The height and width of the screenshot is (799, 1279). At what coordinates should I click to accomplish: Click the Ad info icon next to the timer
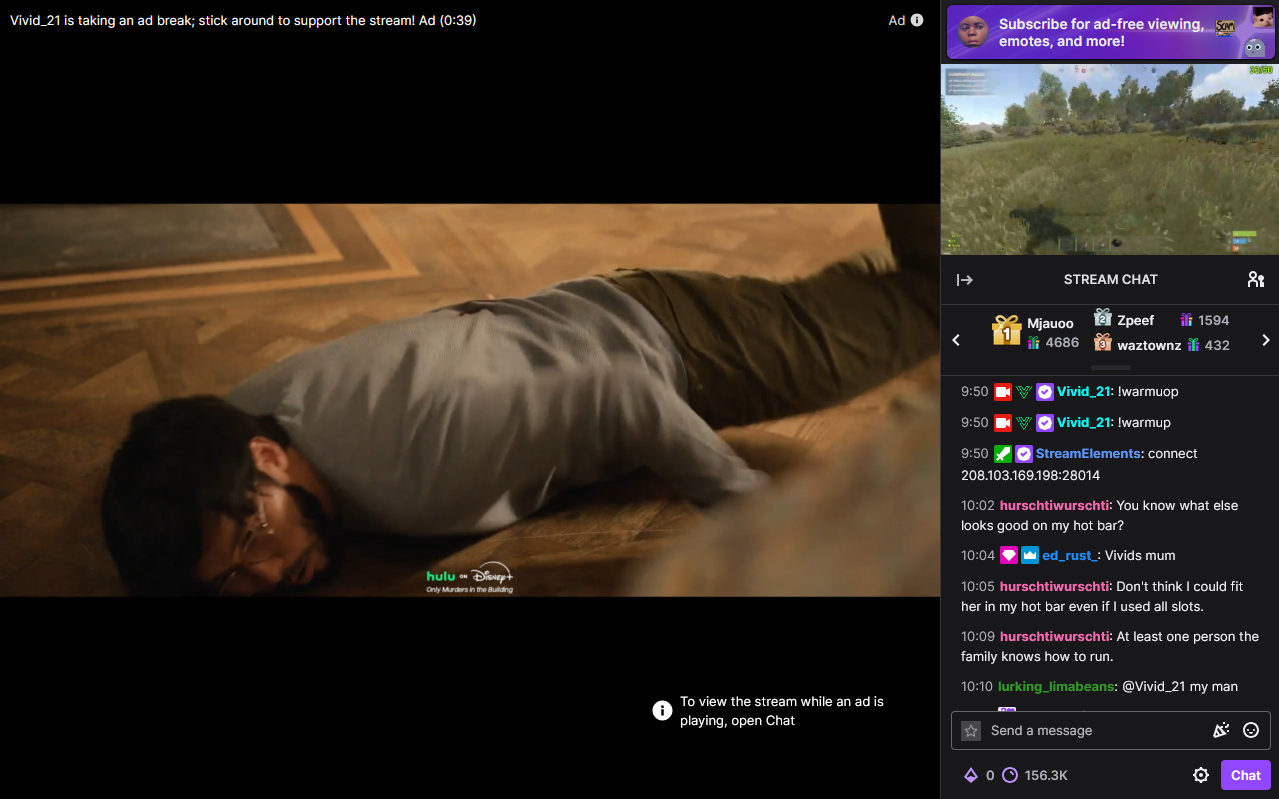click(918, 19)
